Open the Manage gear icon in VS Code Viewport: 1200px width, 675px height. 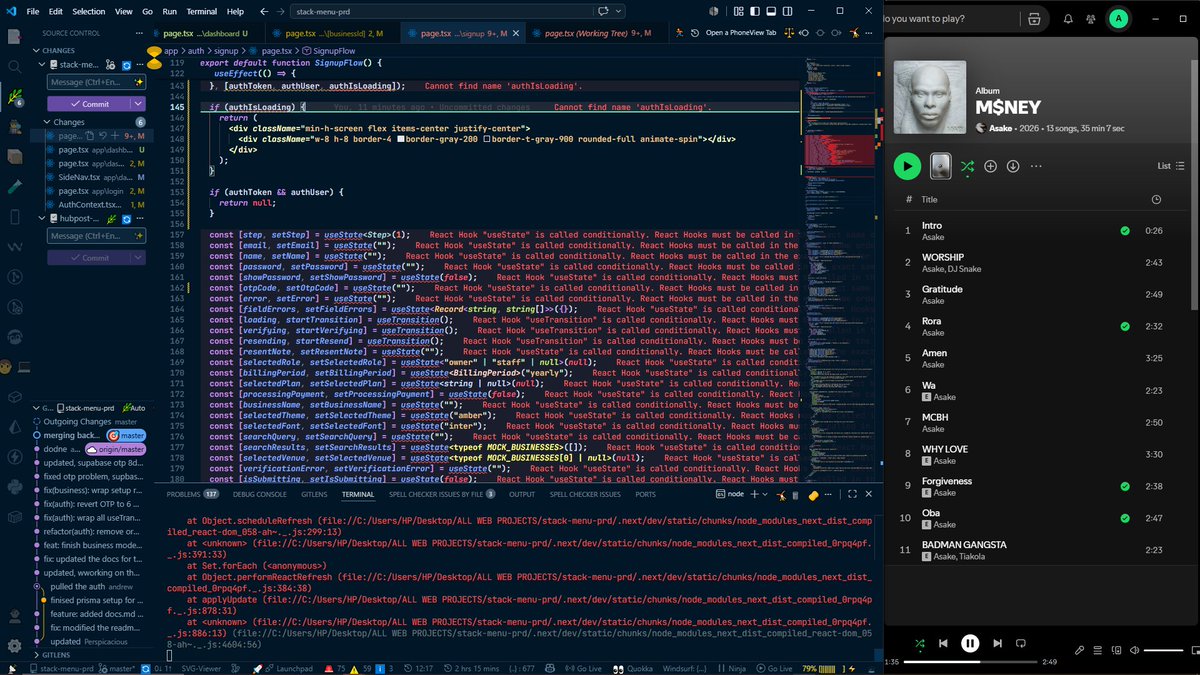point(14,646)
